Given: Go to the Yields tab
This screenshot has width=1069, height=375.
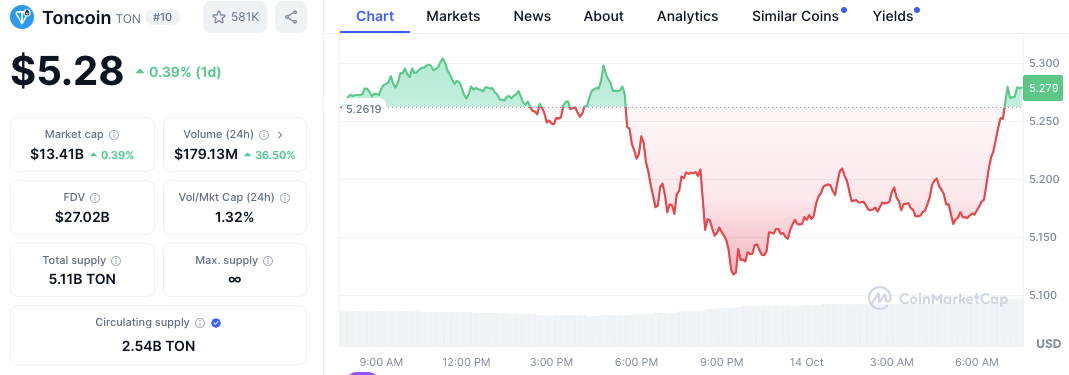Looking at the screenshot, I should coord(892,16).
